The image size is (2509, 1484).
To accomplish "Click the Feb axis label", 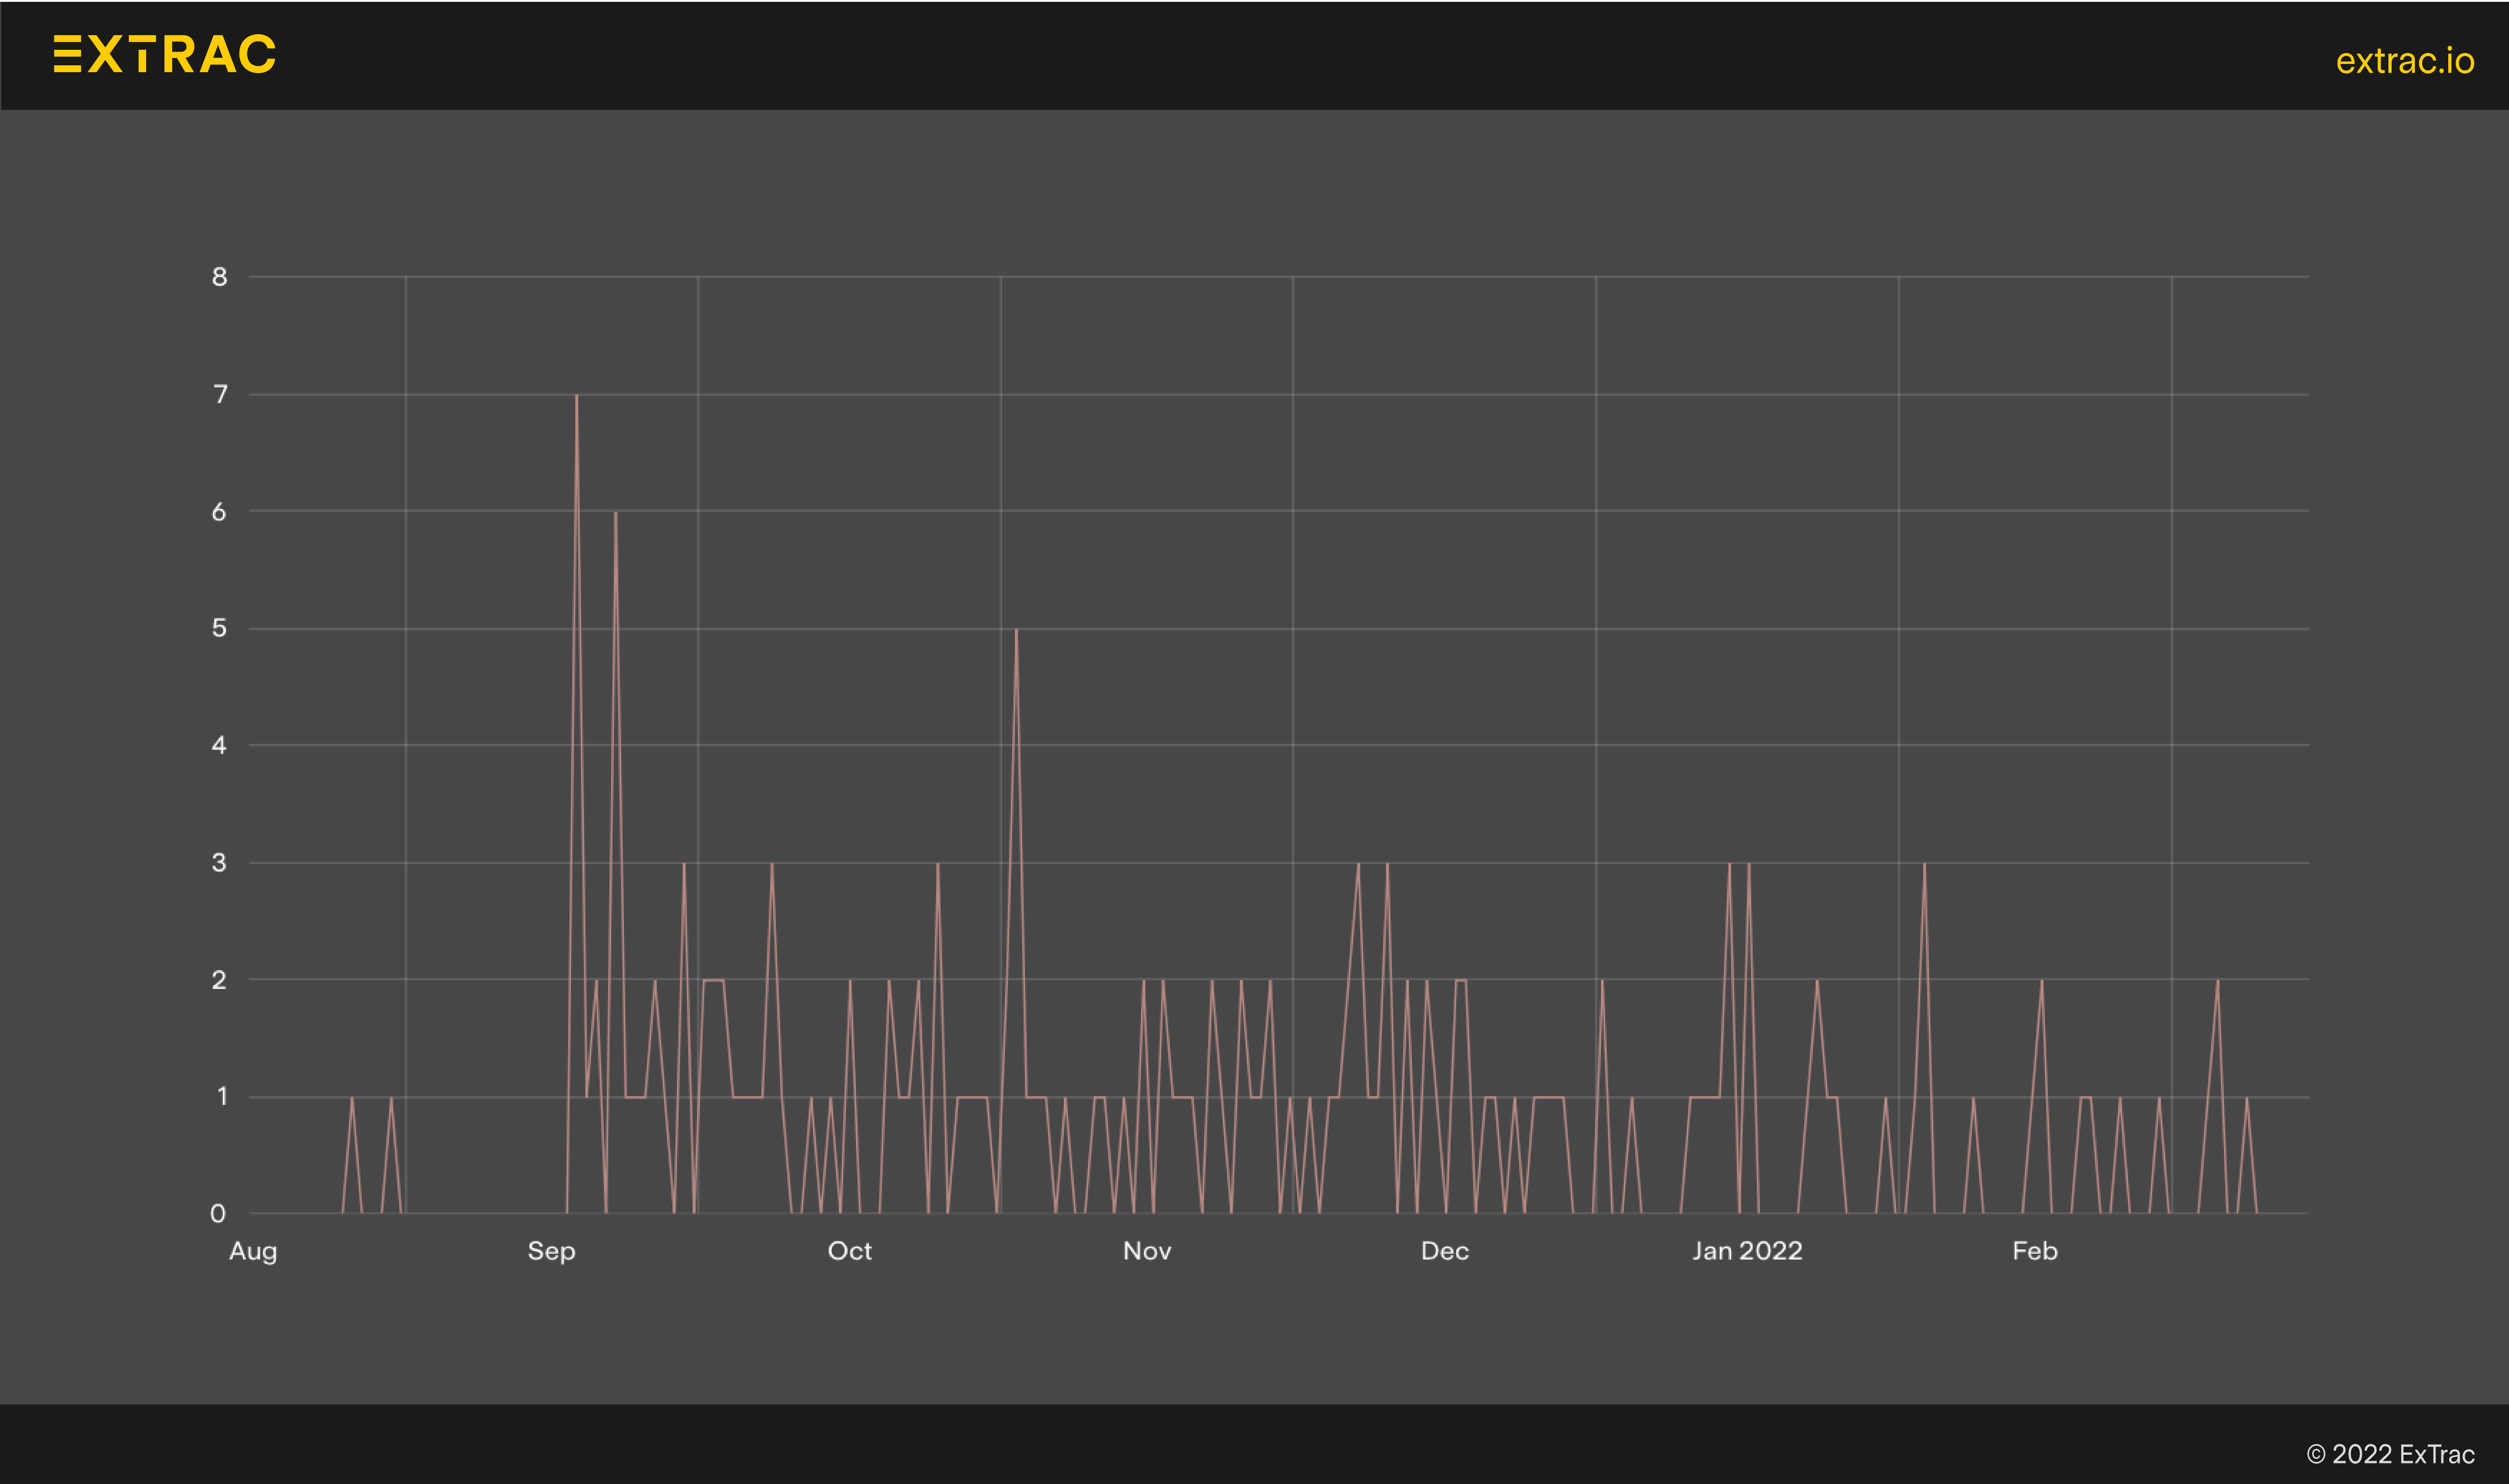I will [2034, 1251].
